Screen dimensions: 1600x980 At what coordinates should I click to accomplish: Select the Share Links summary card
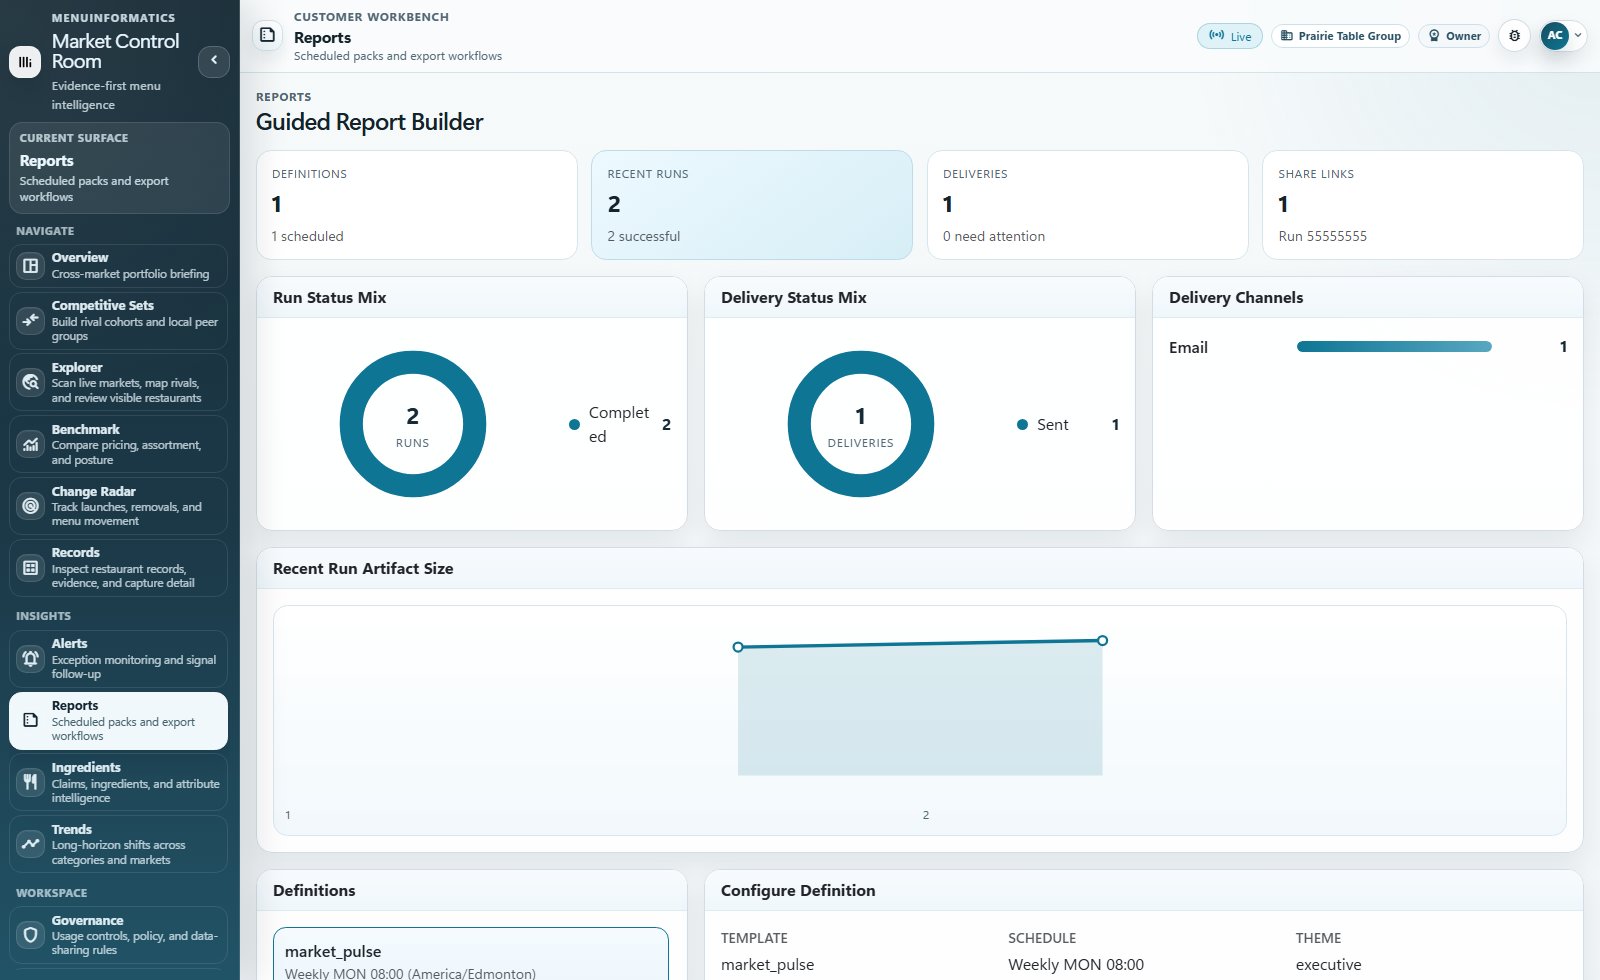1423,205
